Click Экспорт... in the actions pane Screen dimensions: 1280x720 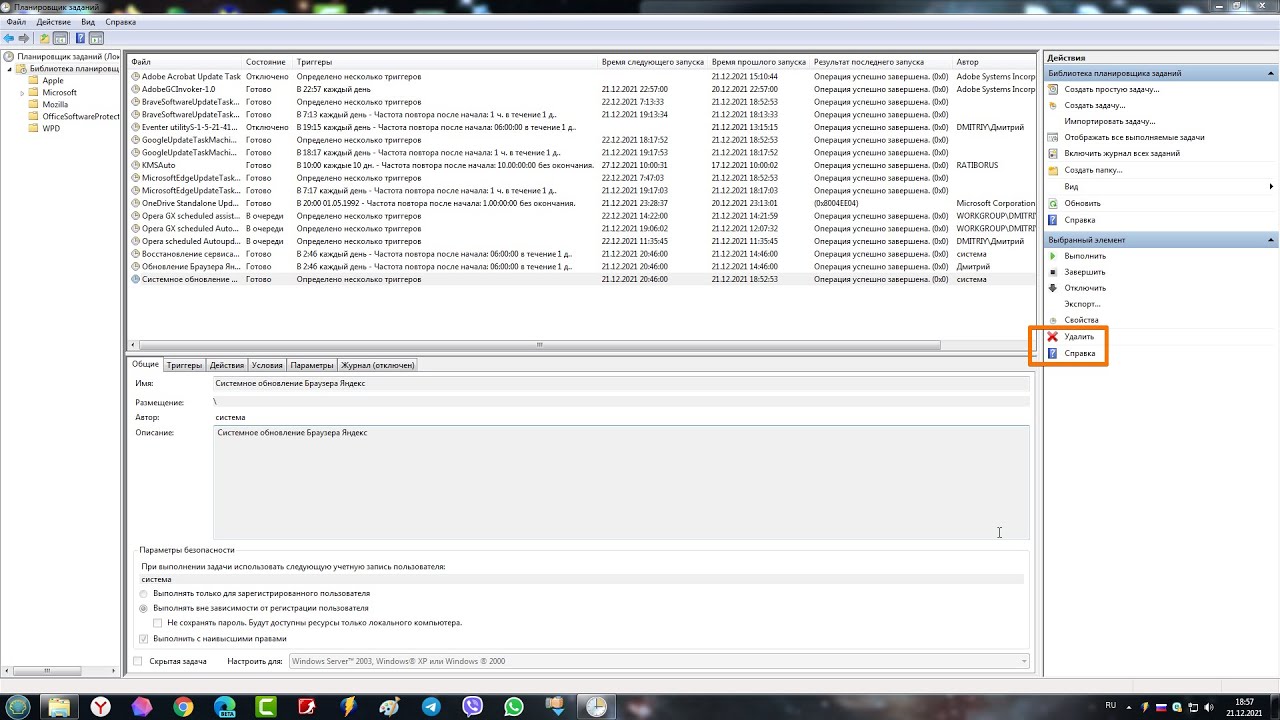coord(1082,304)
